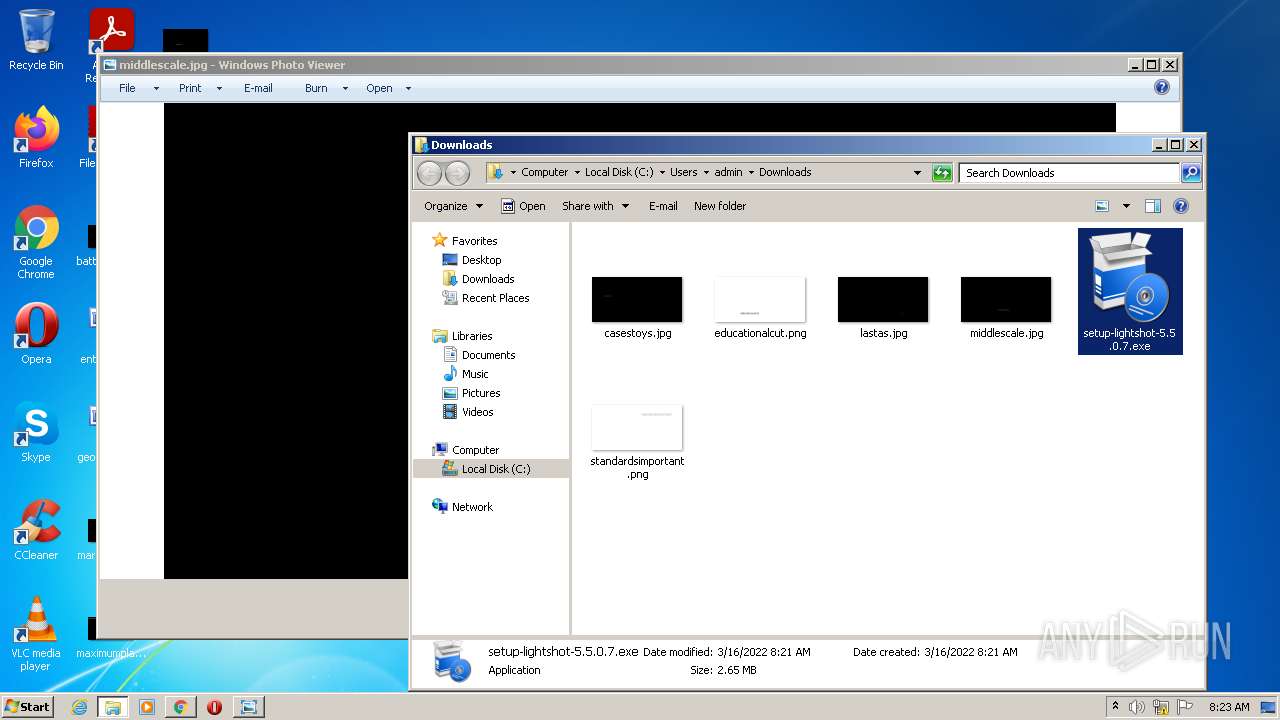This screenshot has width=1280, height=720.
Task: Open Burn menu in Photo Viewer
Action: point(316,88)
